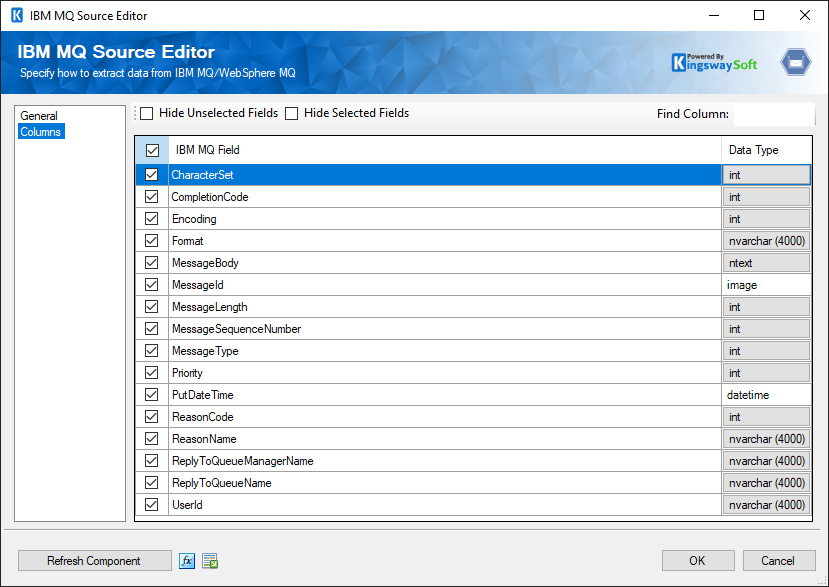Screen dimensions: 829x587
Task: Uncheck the MessageSequenceNumber field checkbox
Action: tap(152, 328)
